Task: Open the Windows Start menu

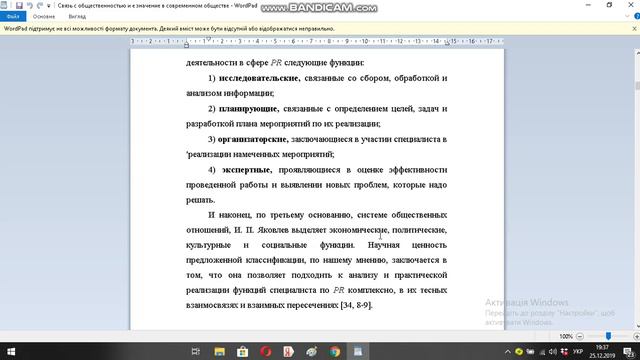Action: 11,351
